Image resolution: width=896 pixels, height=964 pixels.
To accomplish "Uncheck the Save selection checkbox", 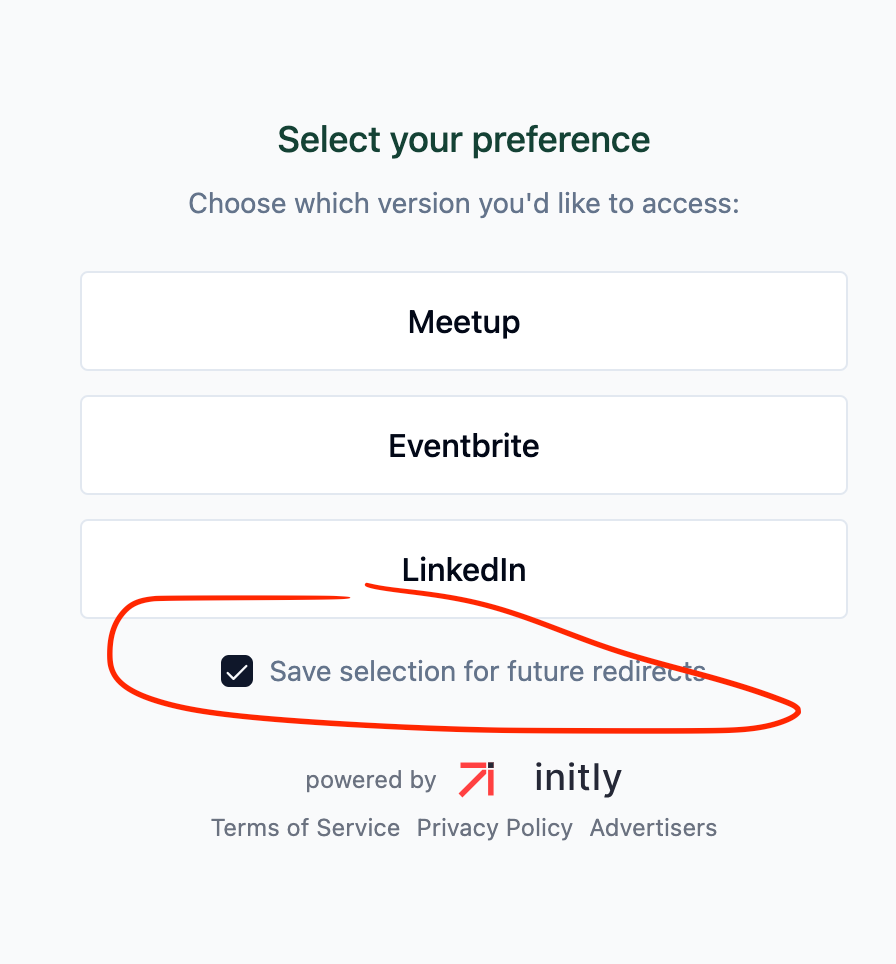I will [x=237, y=671].
